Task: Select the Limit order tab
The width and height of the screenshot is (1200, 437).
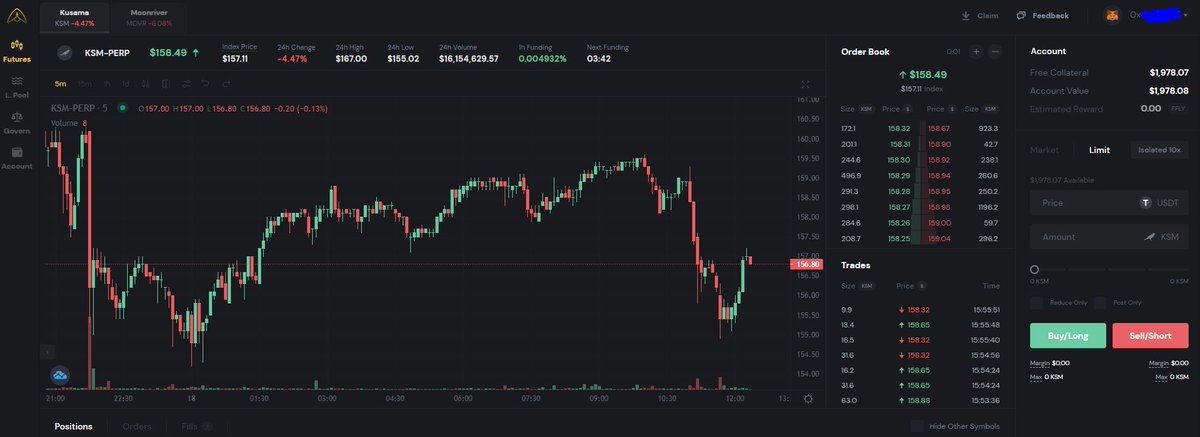Action: (1099, 150)
